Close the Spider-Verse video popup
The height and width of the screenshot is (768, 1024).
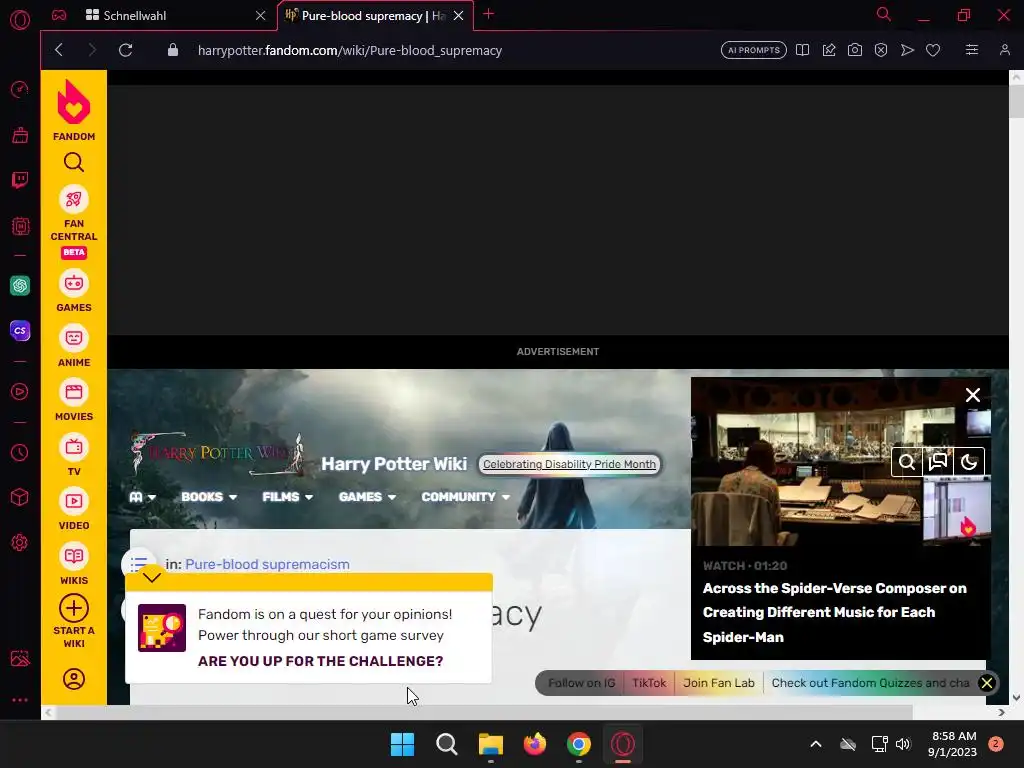point(973,394)
